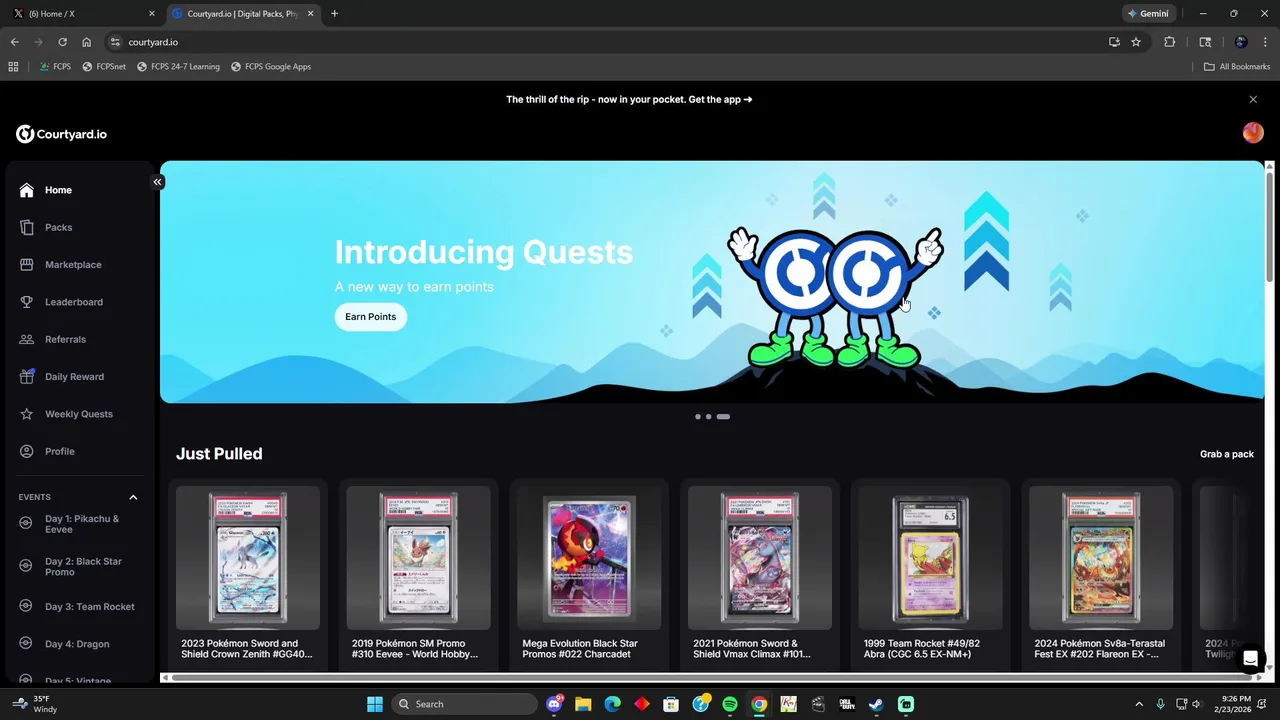The height and width of the screenshot is (720, 1280).
Task: Reload the current page
Action: (62, 42)
